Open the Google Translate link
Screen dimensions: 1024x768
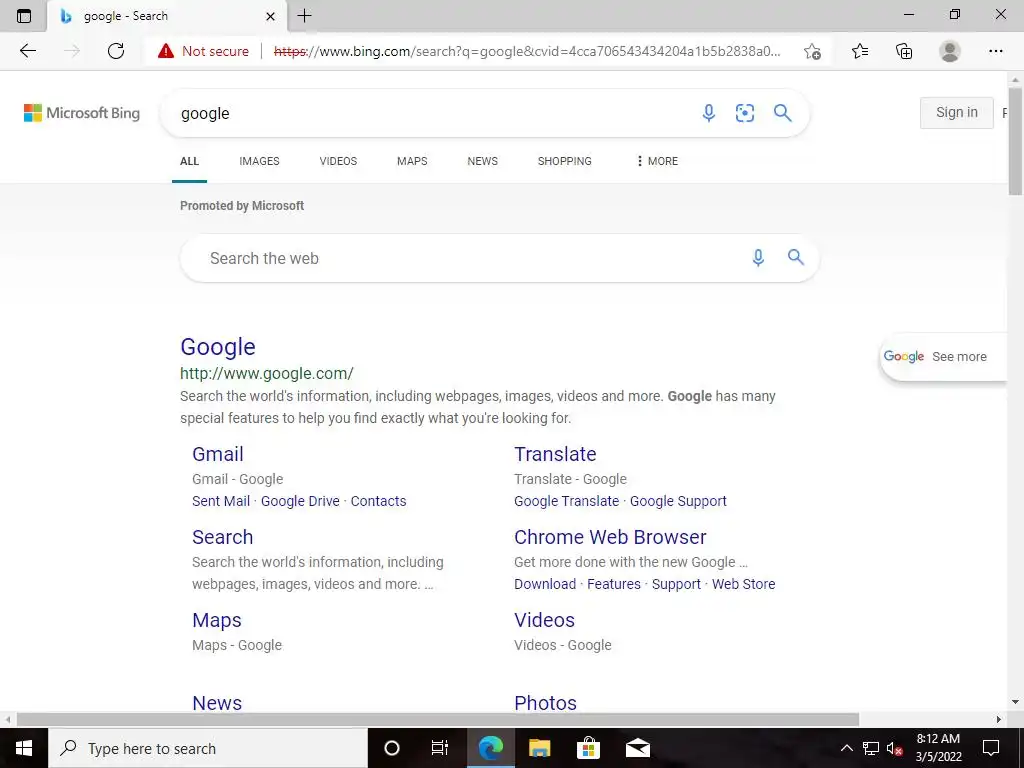(566, 501)
